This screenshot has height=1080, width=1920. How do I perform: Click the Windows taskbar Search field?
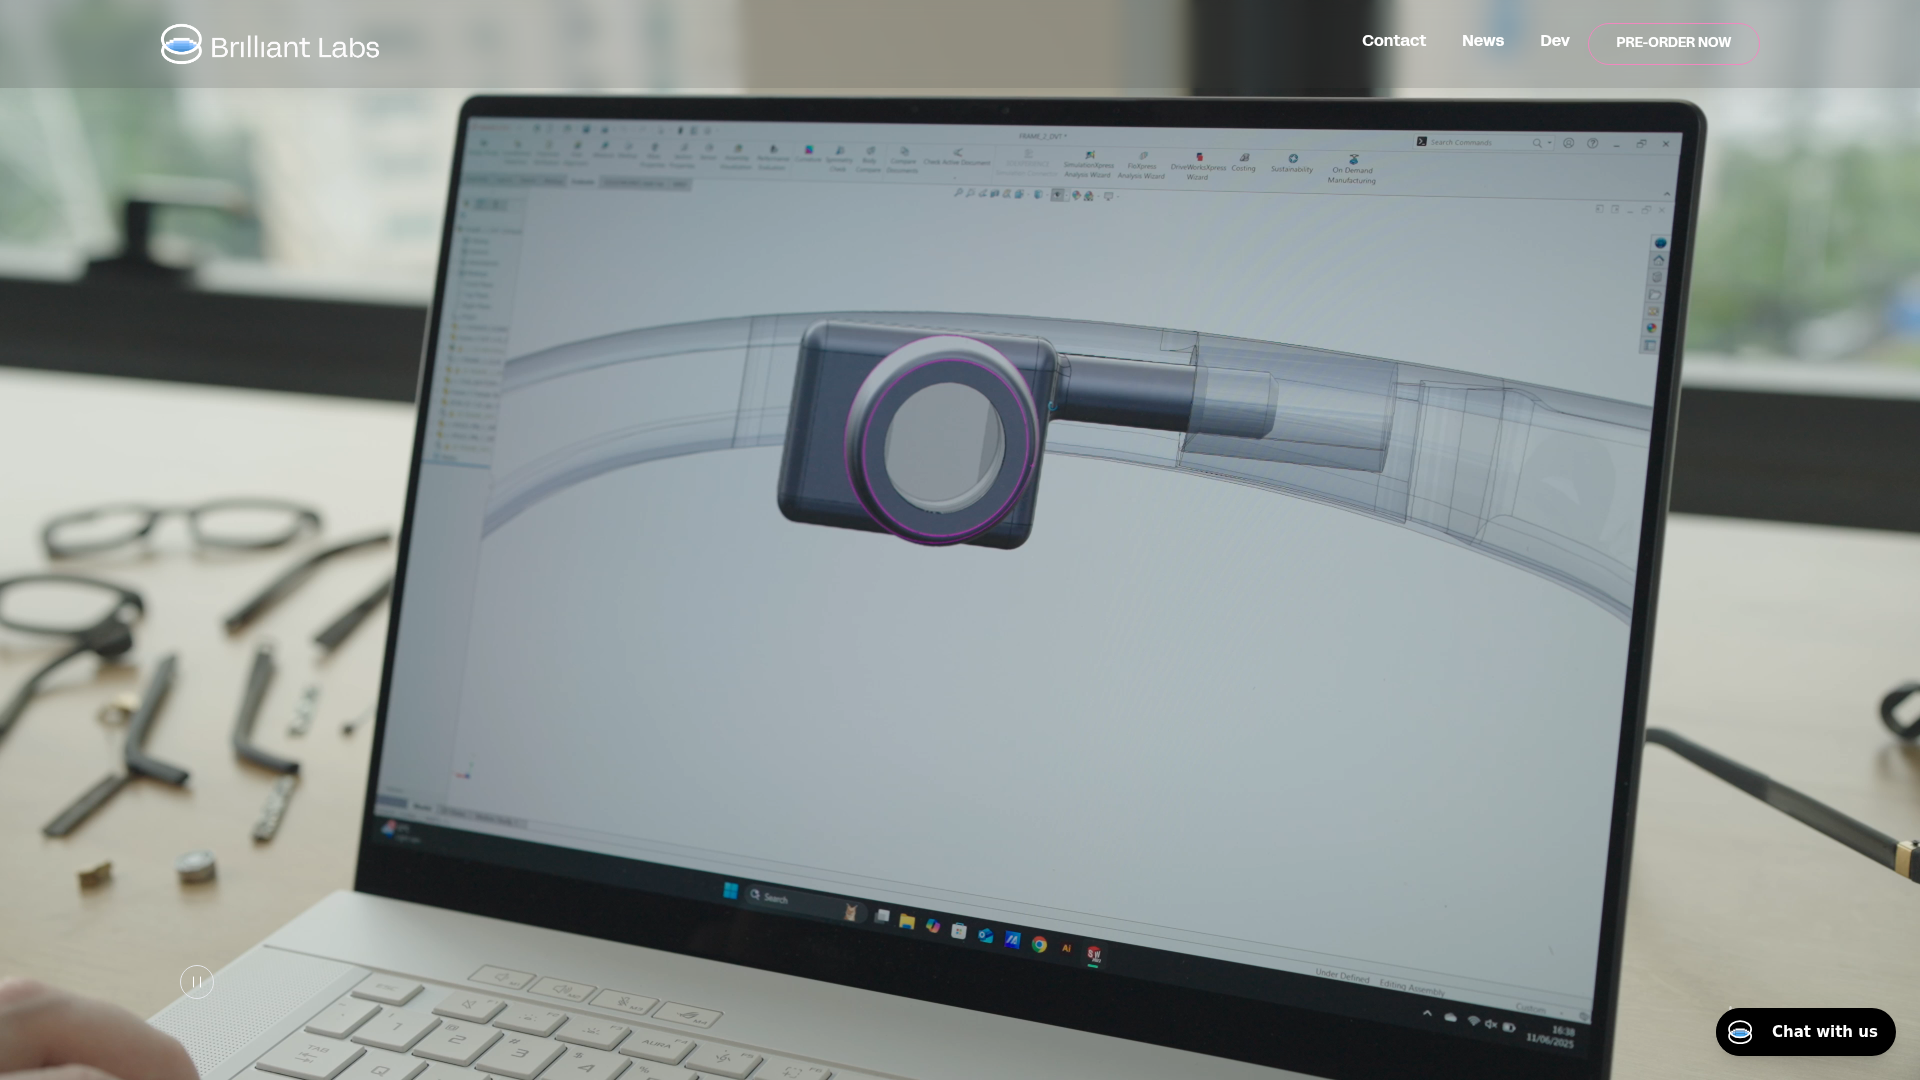790,899
